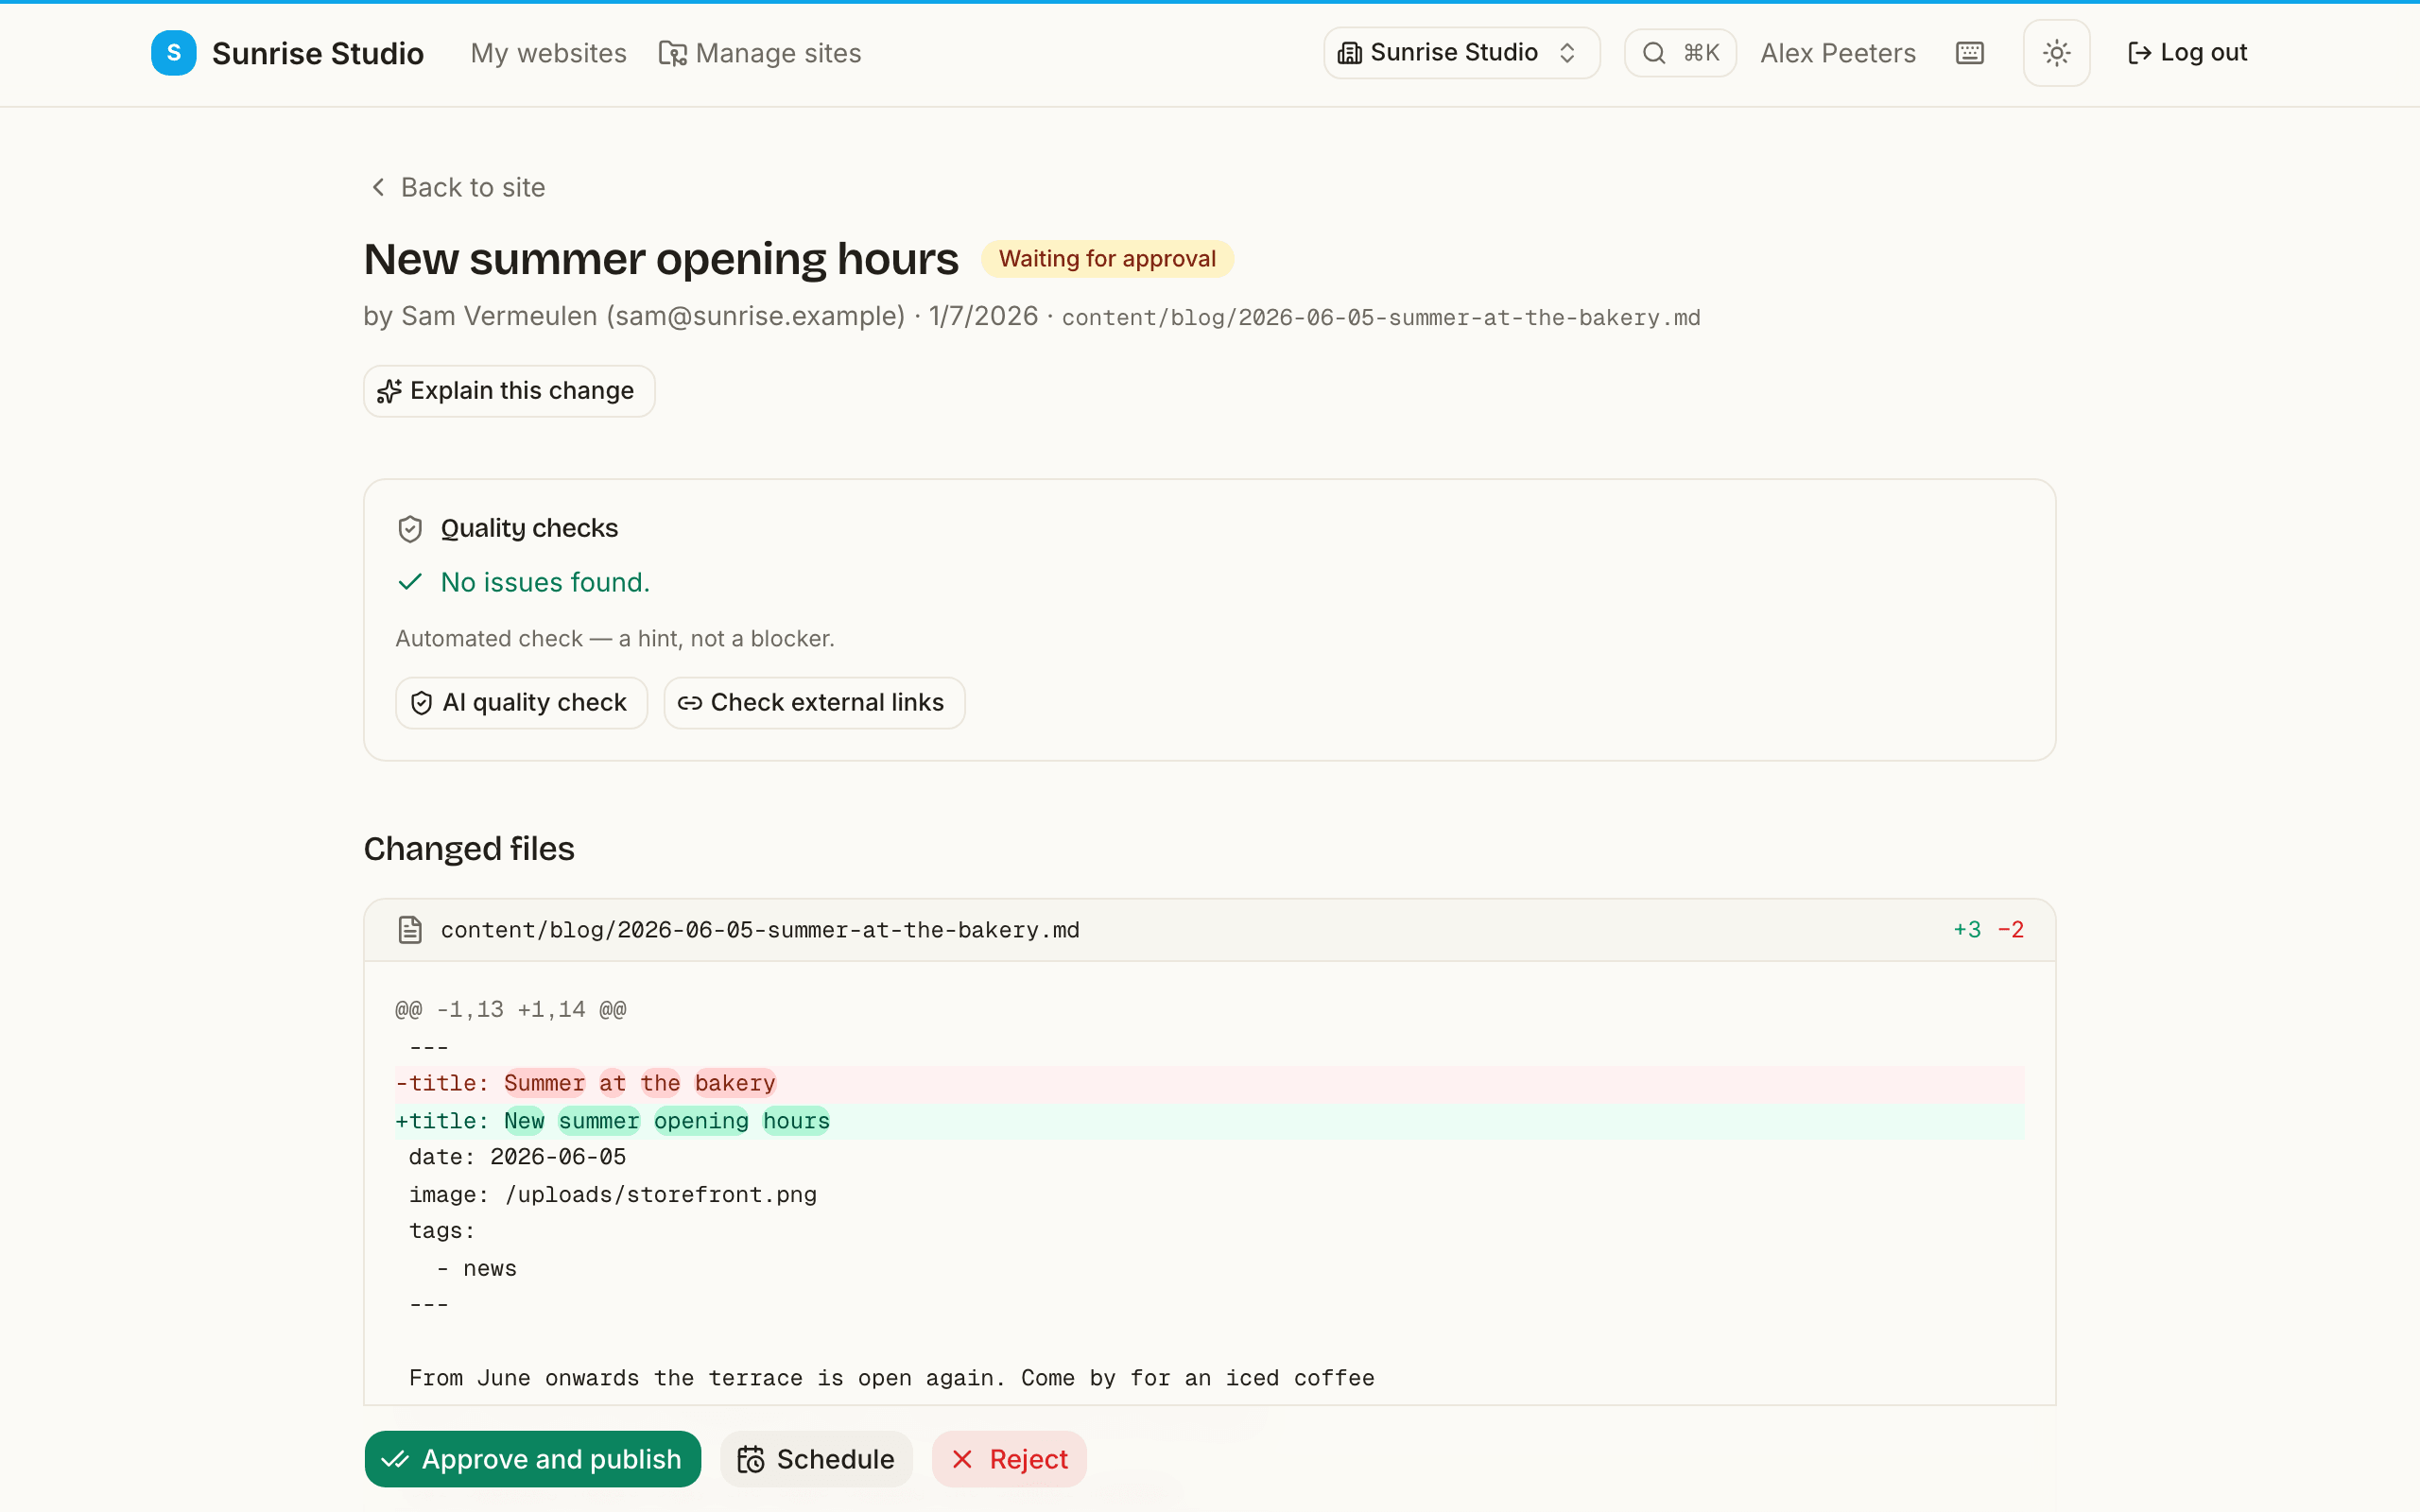Click the Automated check hint note
The image size is (2420, 1512).
point(615,639)
